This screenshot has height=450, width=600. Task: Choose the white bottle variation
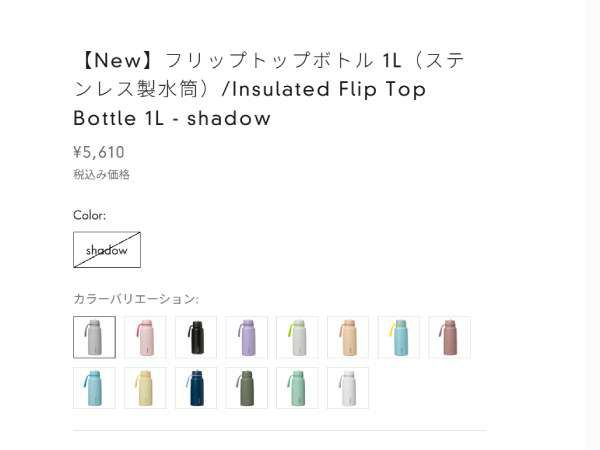point(348,388)
